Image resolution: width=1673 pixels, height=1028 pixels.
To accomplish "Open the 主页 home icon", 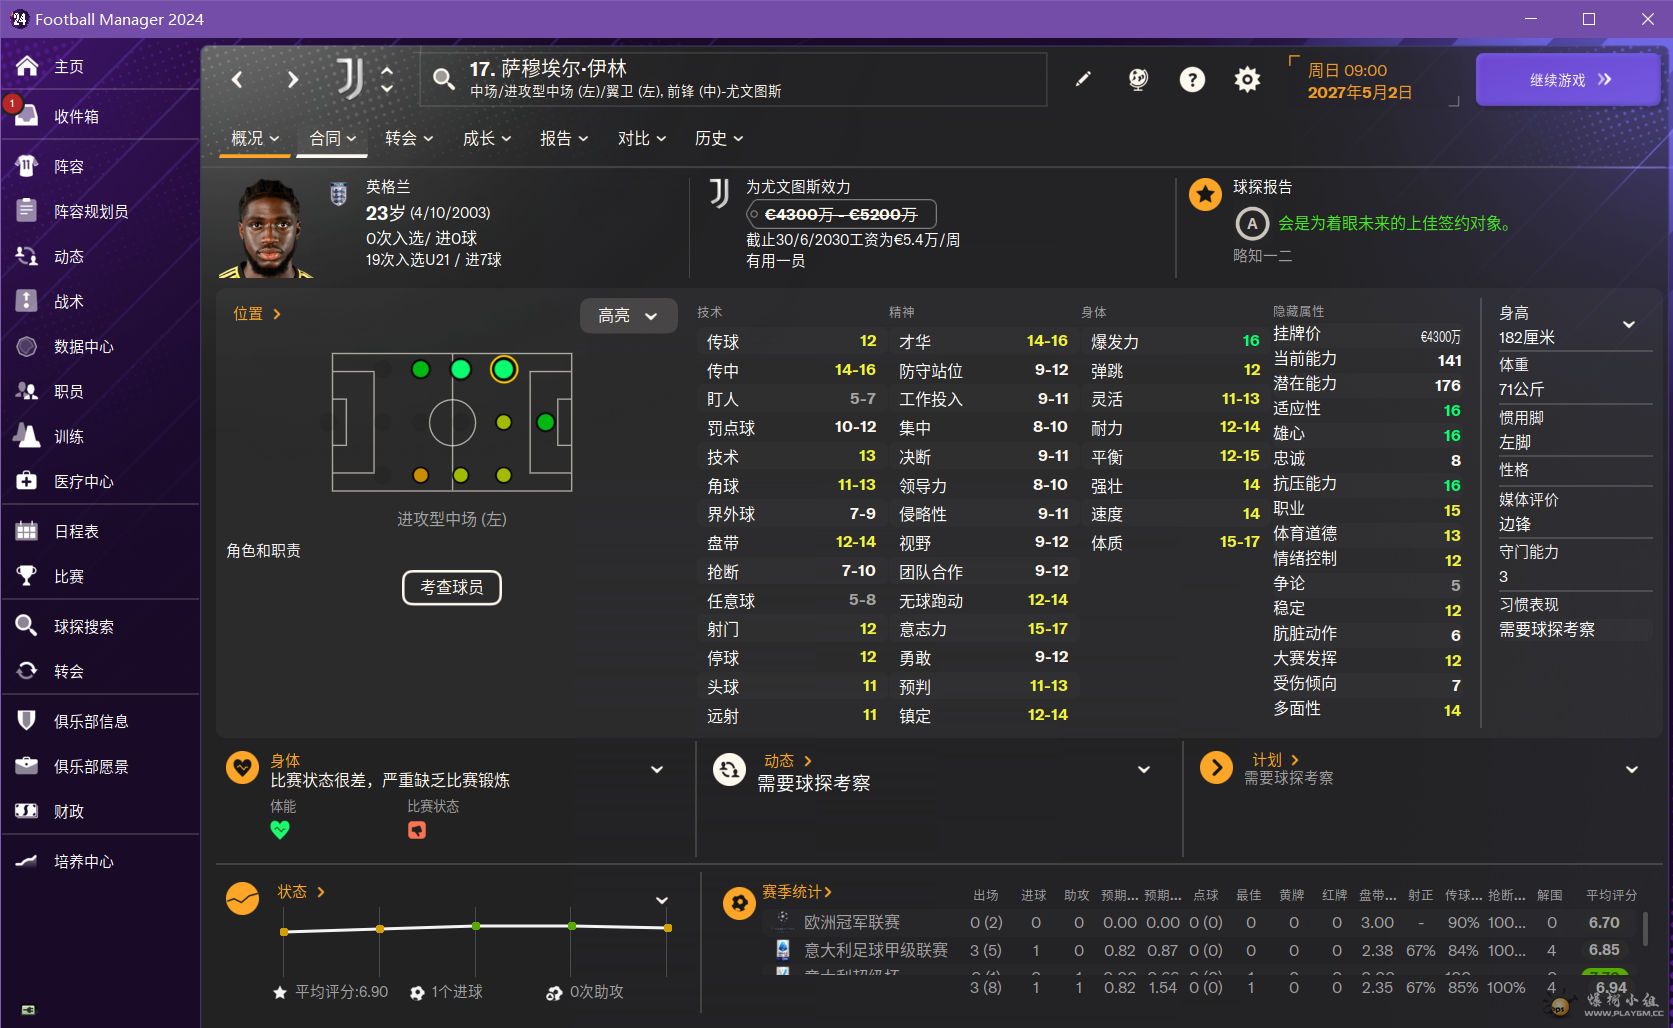I will (27, 66).
